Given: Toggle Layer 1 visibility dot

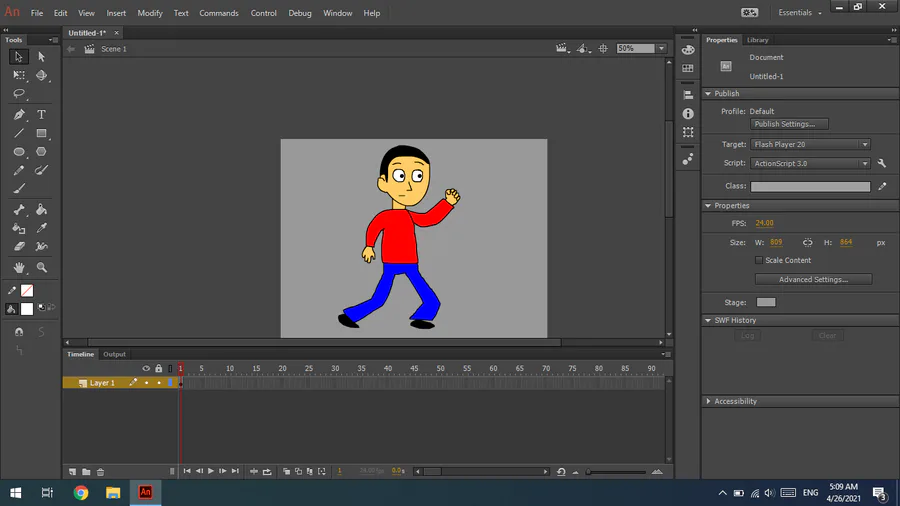Looking at the screenshot, I should (x=146, y=383).
